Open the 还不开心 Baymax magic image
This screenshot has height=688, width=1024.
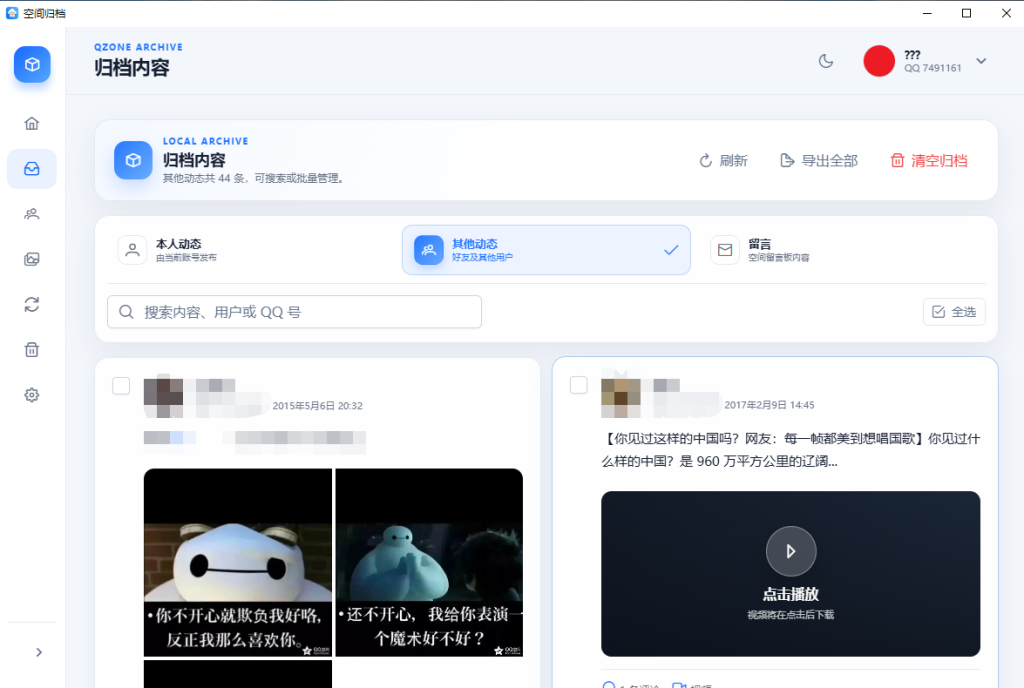[x=429, y=562]
